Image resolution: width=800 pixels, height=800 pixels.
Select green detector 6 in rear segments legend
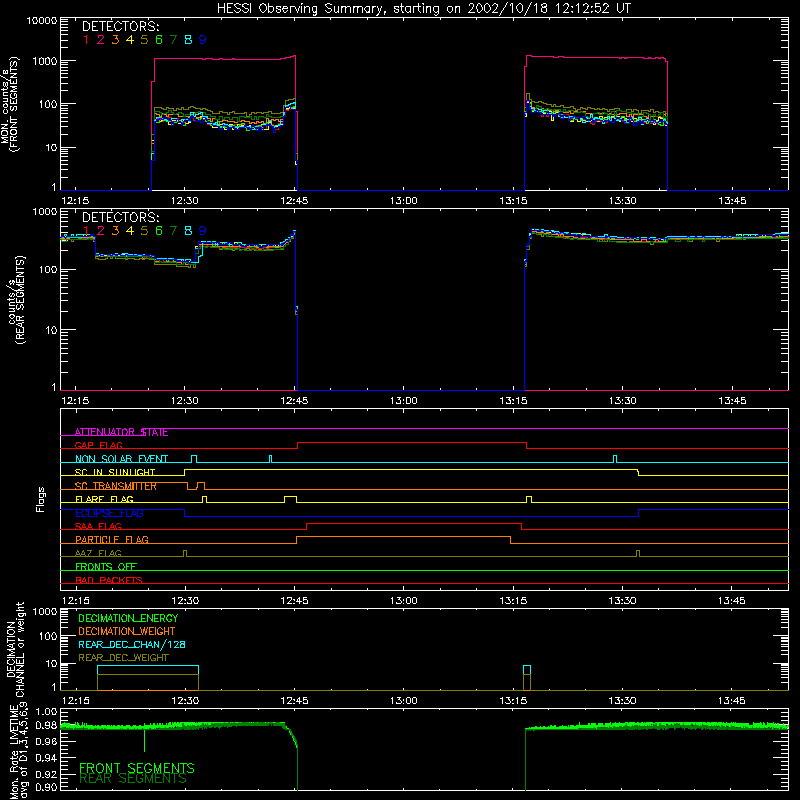[x=159, y=231]
